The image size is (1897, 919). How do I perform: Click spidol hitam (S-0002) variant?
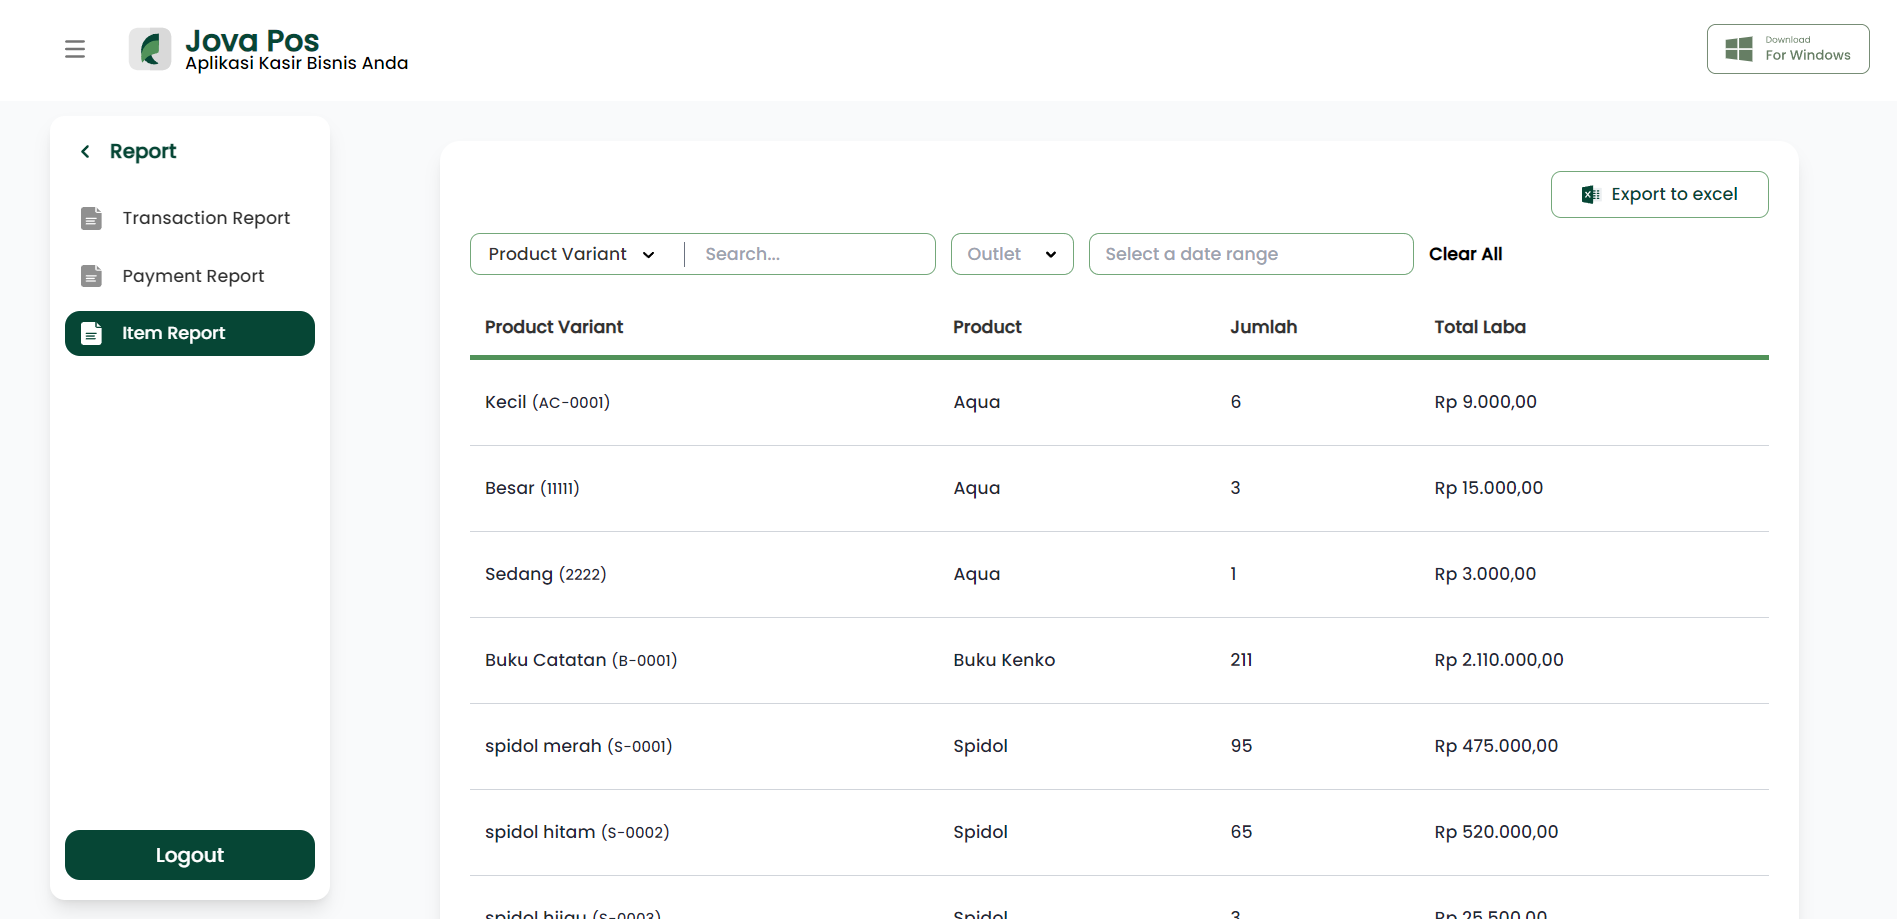click(577, 832)
